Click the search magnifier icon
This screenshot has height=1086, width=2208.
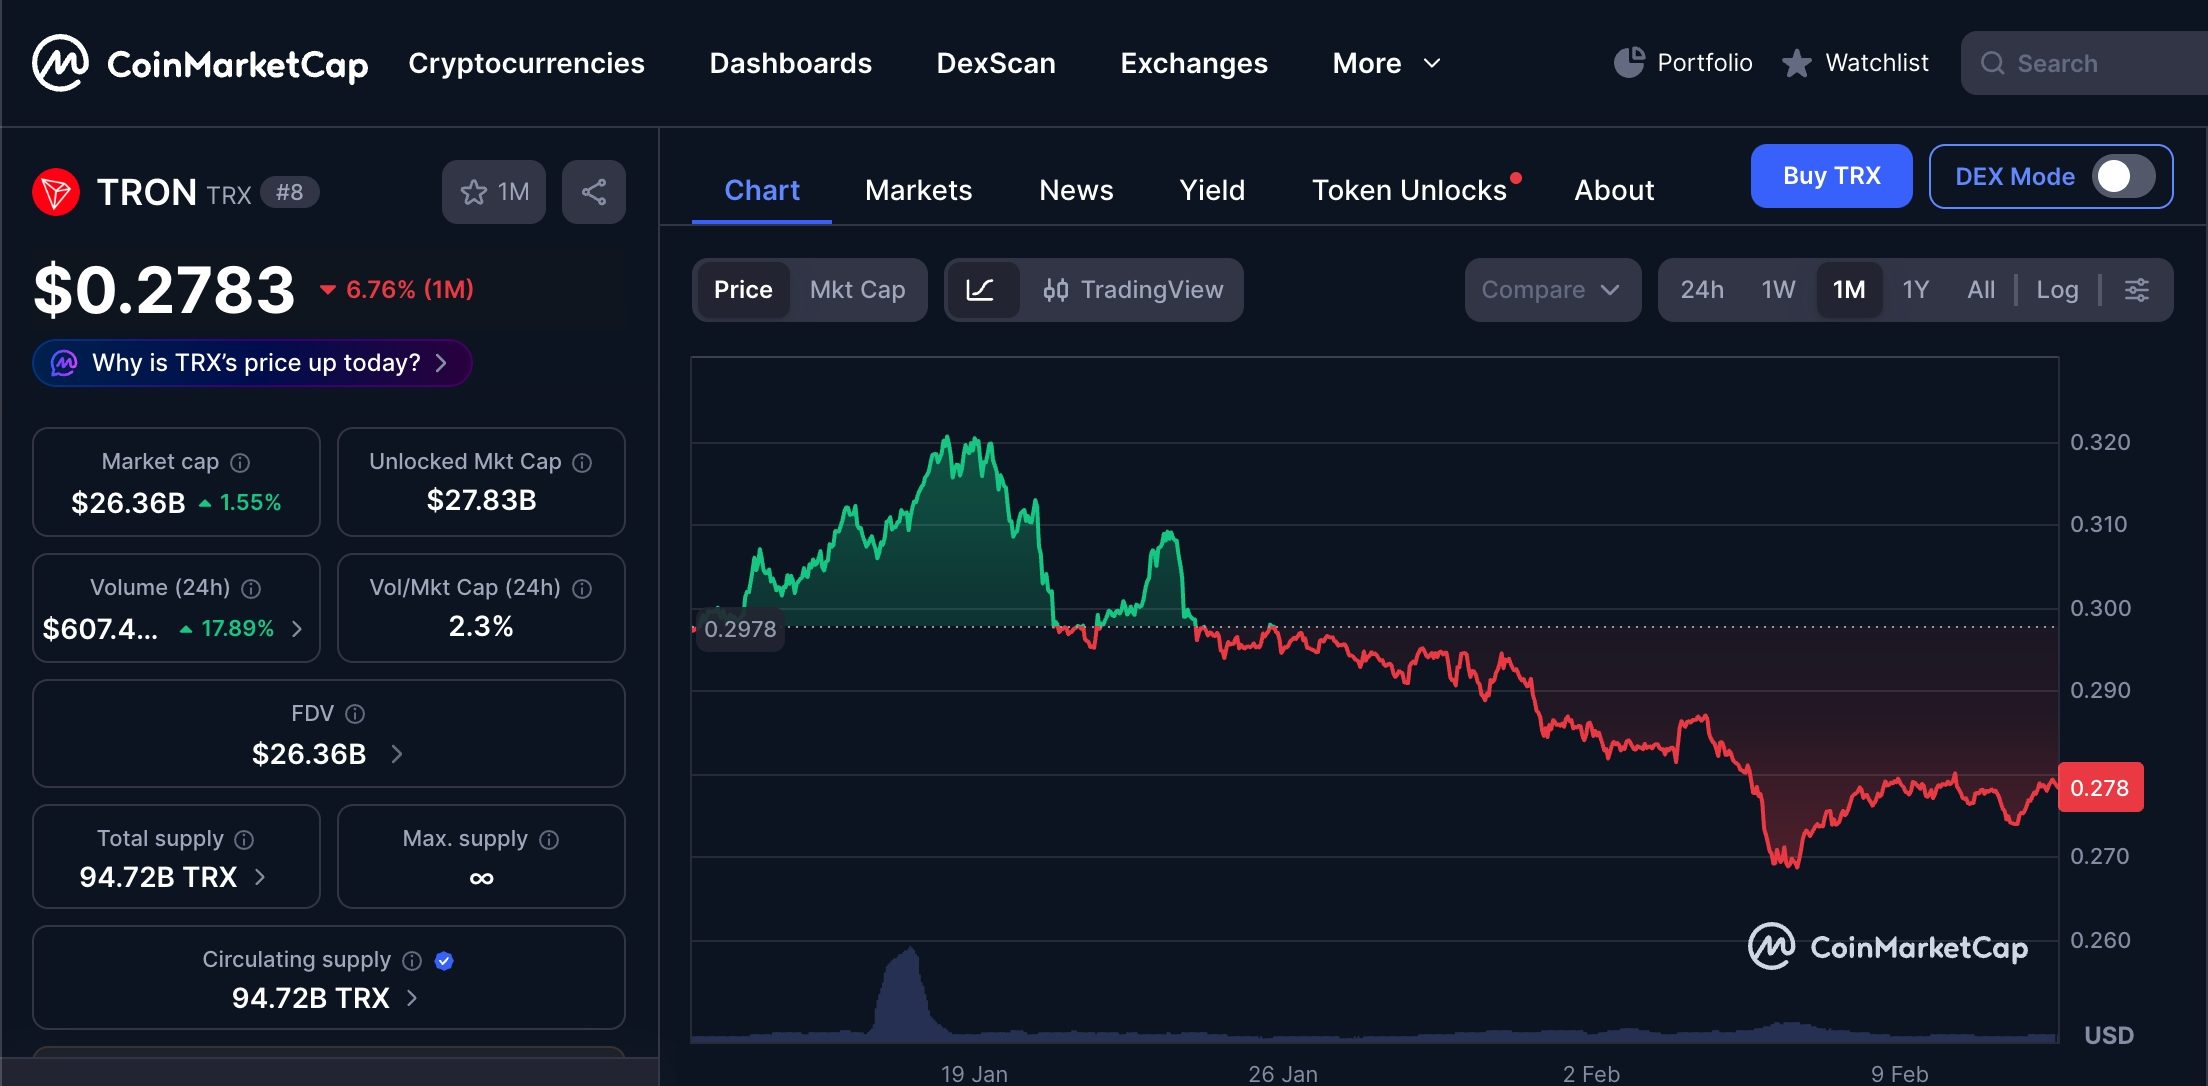point(1992,63)
